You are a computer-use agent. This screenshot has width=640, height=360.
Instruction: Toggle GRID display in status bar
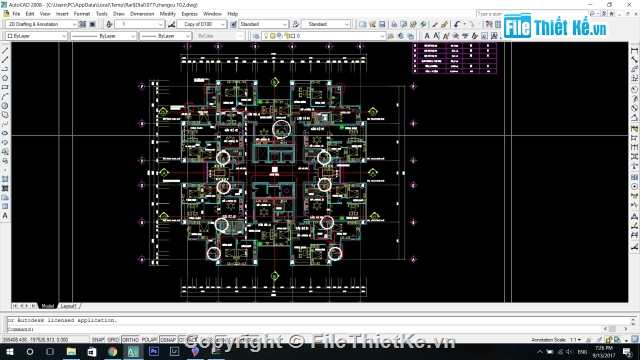tap(113, 340)
